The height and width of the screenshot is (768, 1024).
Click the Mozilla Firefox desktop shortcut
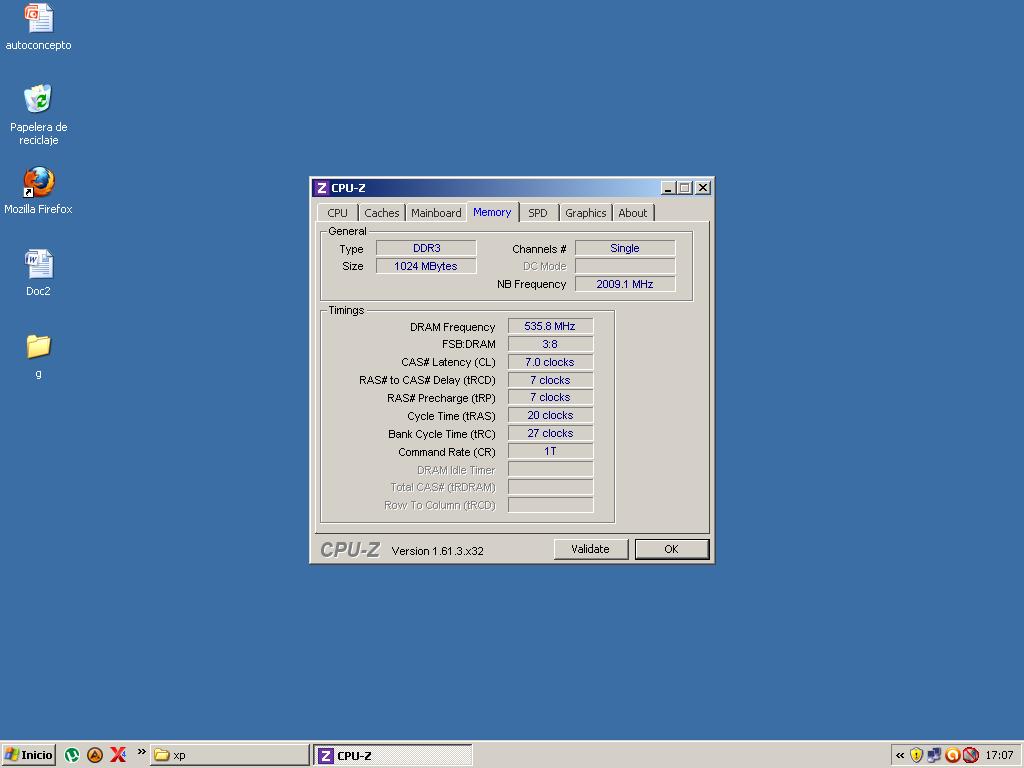click(38, 183)
